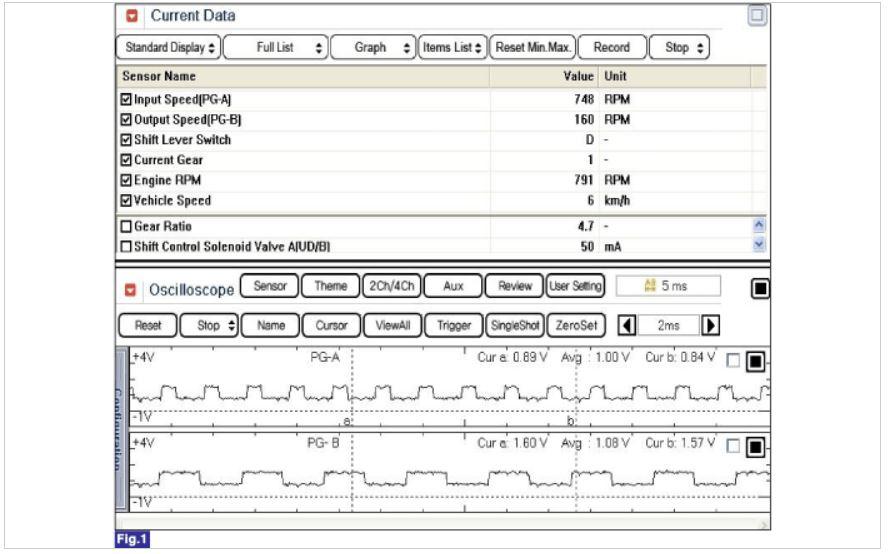Open Oscilloscope Stop dropdown

click(209, 326)
